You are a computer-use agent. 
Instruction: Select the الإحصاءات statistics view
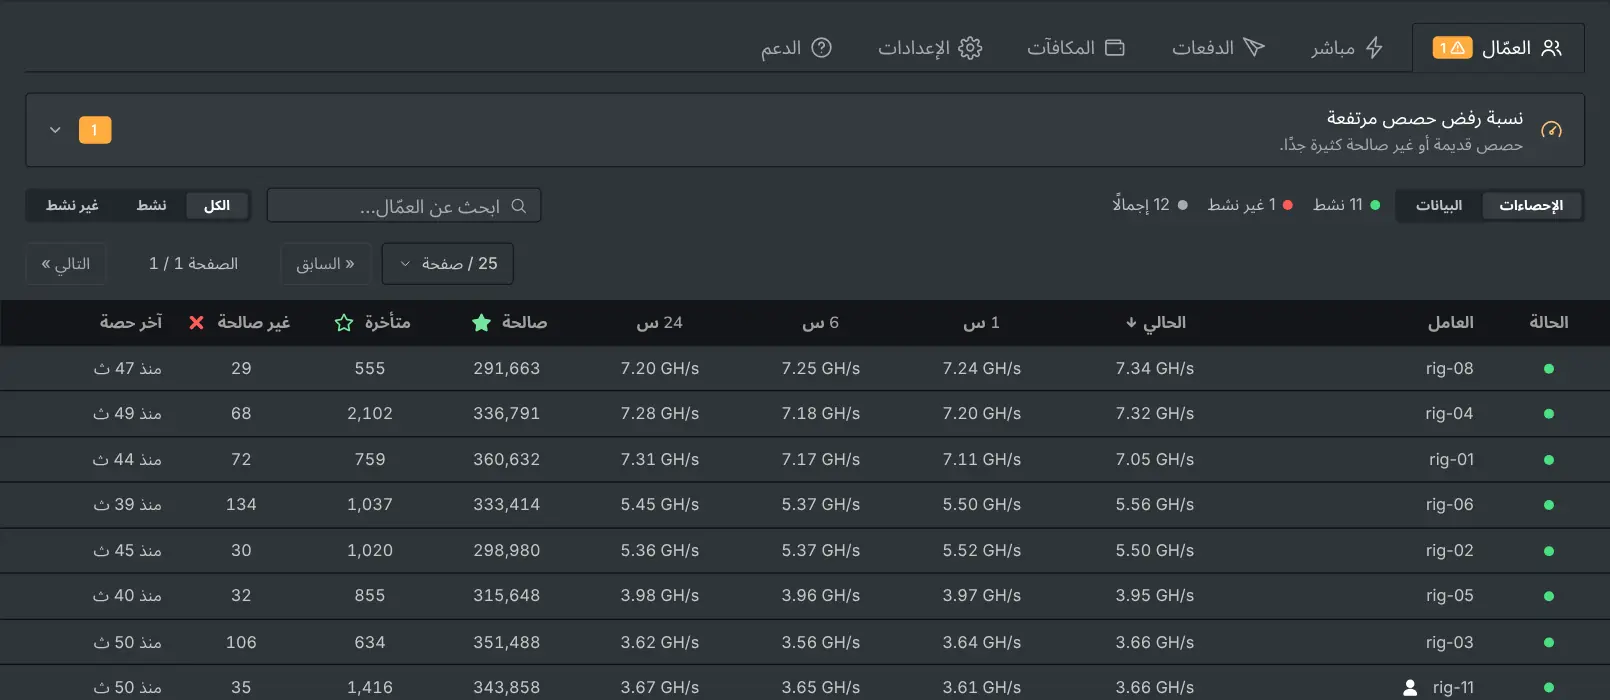tap(1531, 206)
